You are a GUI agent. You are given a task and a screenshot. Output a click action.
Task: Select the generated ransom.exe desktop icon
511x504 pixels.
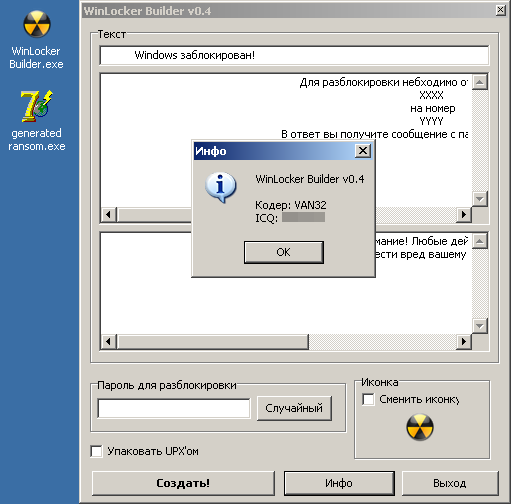[37, 120]
